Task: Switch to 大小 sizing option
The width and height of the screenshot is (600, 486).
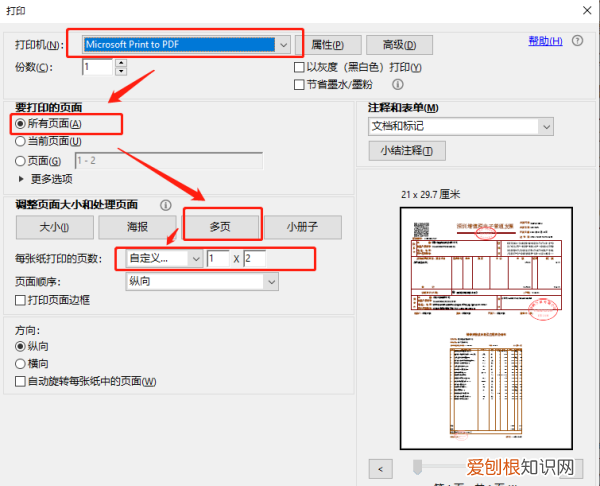Action: pyautogui.click(x=55, y=227)
